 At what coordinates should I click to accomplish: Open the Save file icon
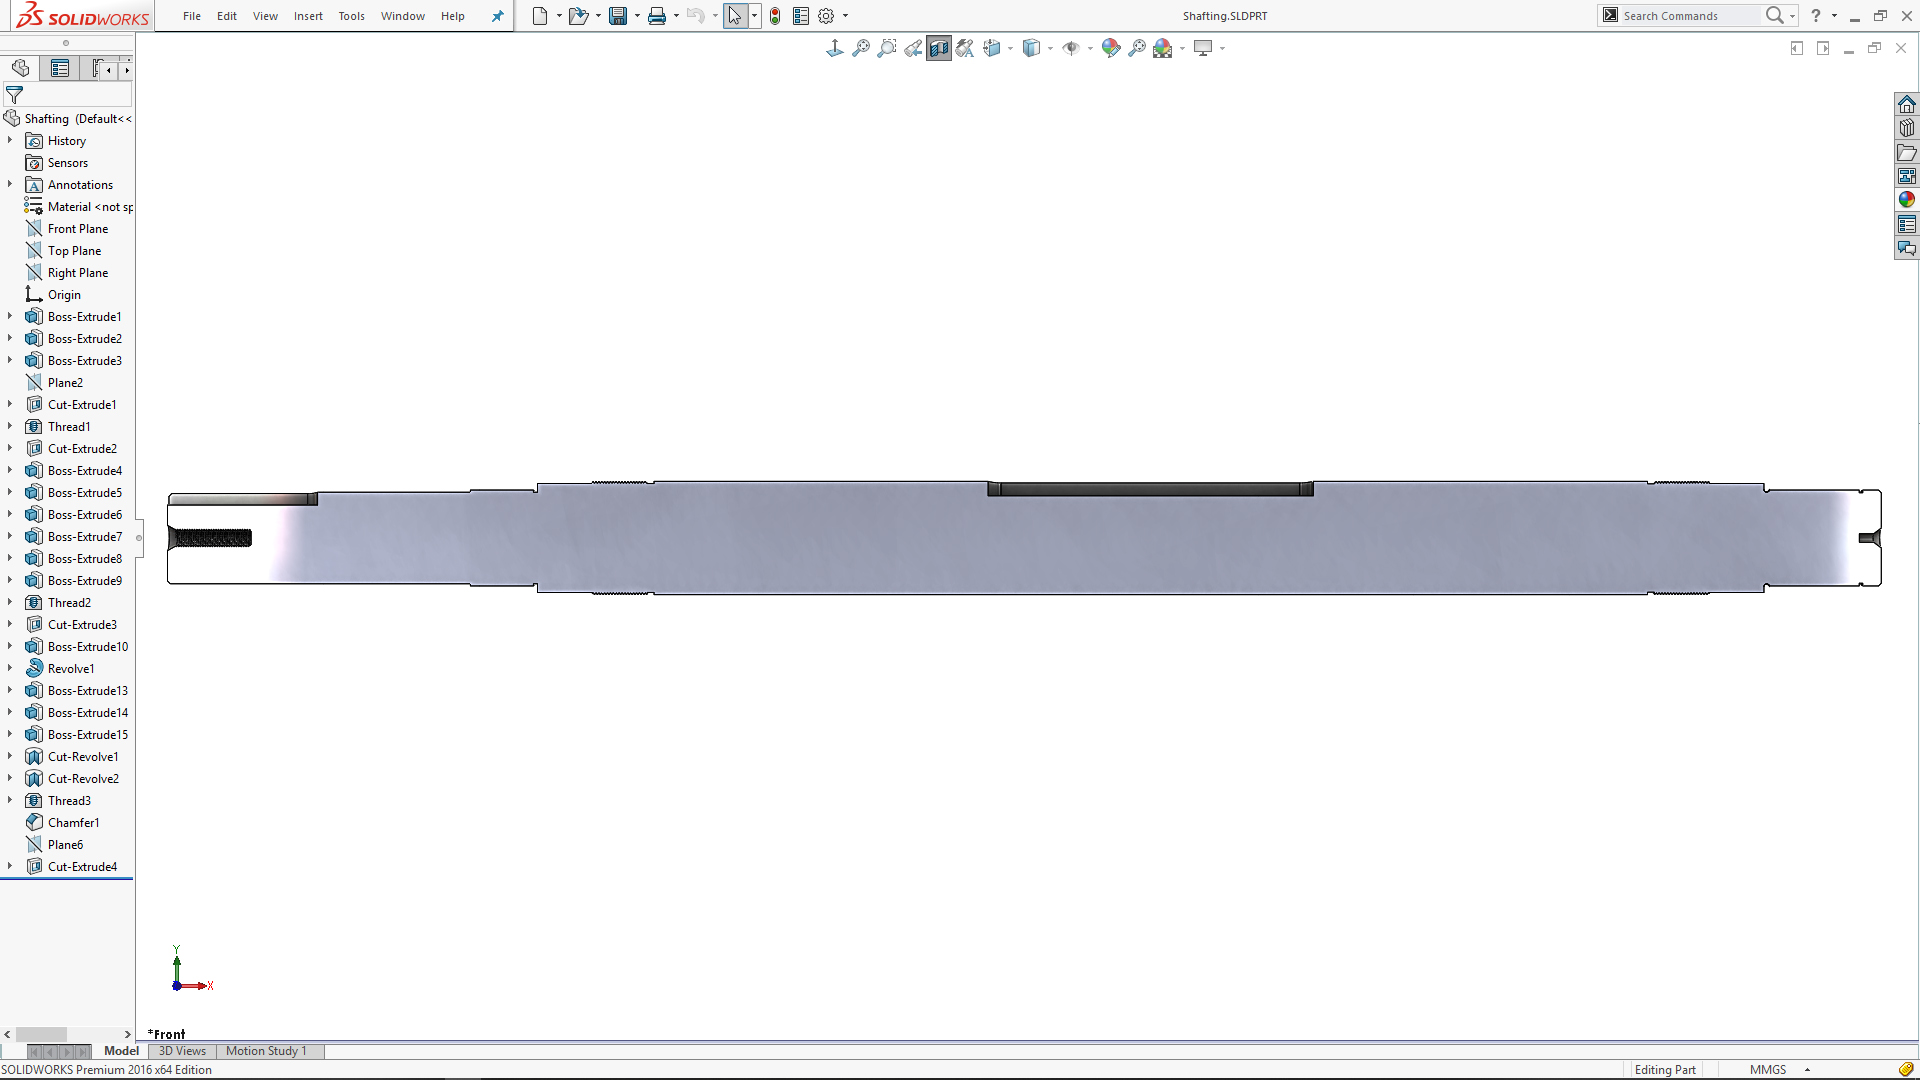(618, 16)
